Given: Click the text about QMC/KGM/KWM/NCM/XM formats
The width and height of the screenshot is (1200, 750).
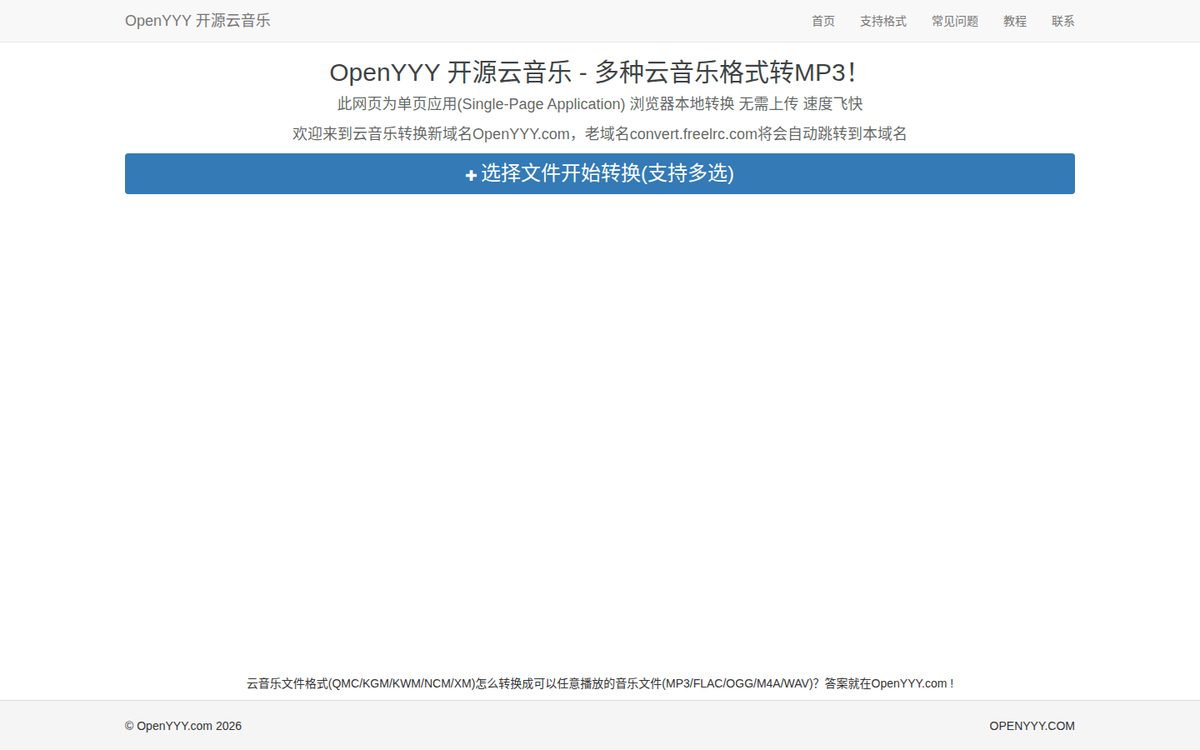Looking at the screenshot, I should 600,684.
